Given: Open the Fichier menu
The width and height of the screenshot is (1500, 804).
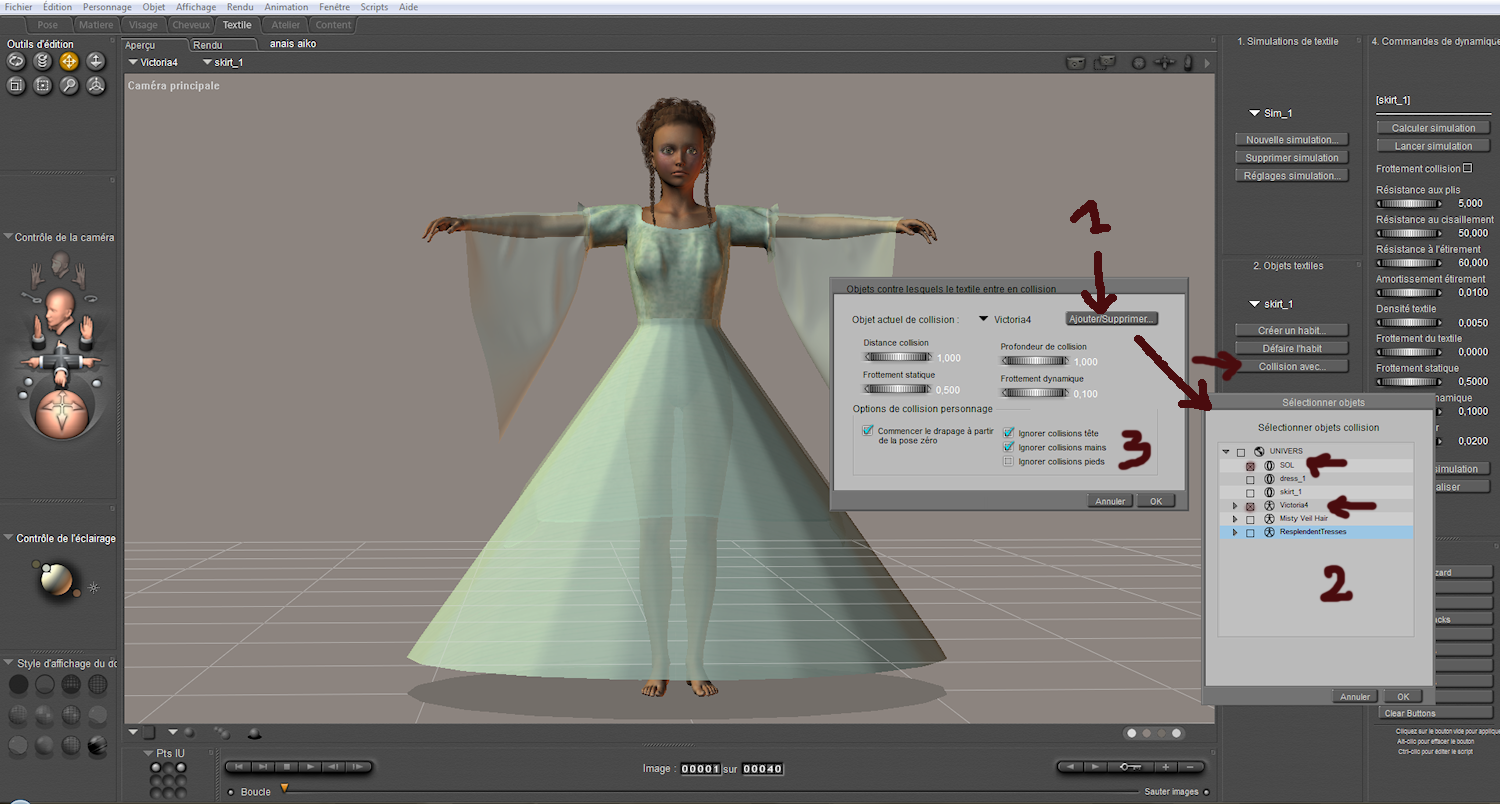Looking at the screenshot, I should coord(19,7).
